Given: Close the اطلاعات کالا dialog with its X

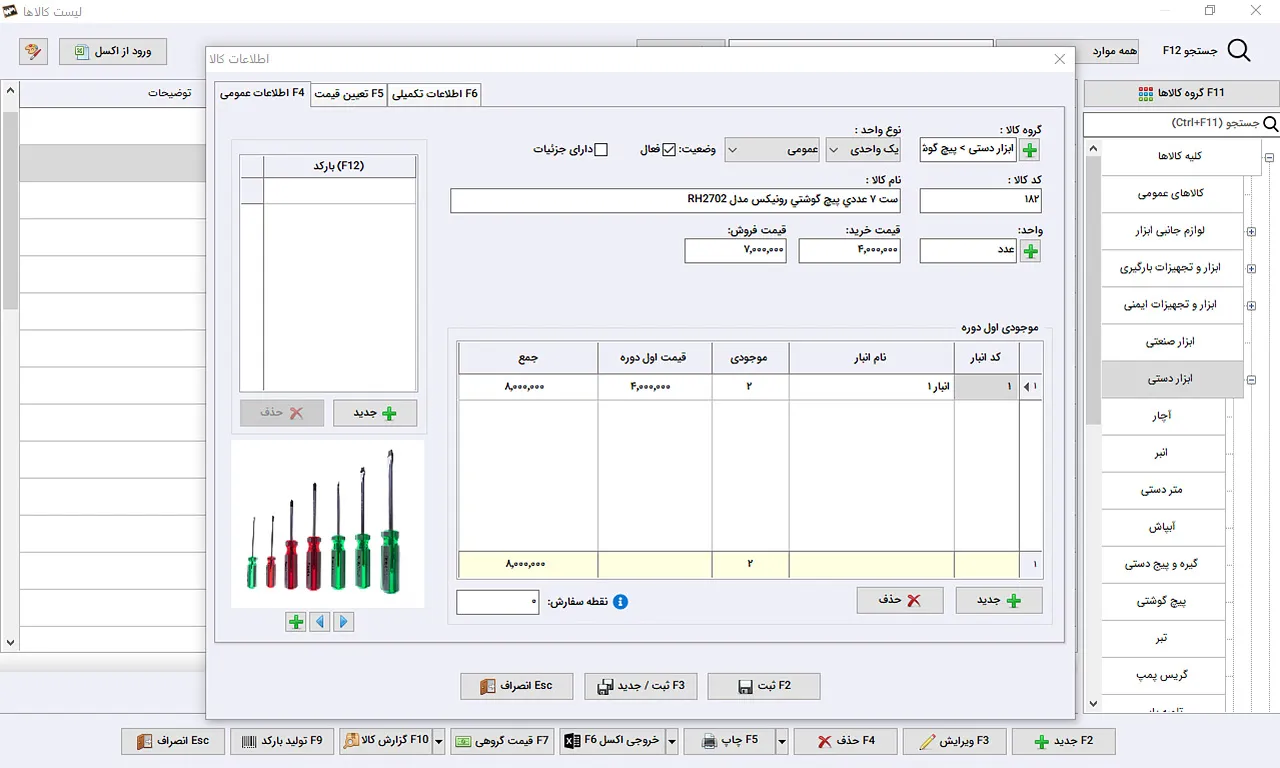Looking at the screenshot, I should point(1060,60).
